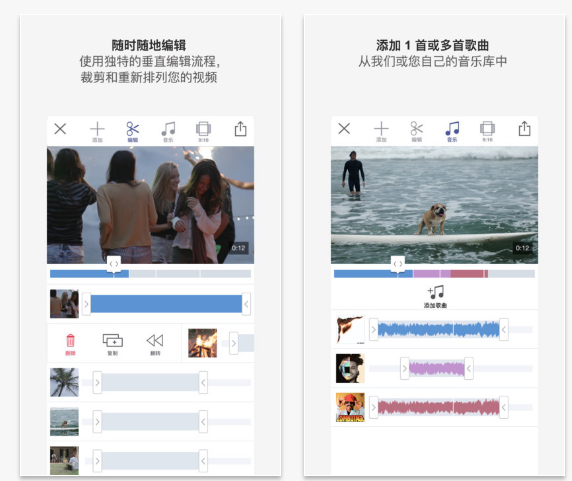Click the 0:12 timestamp on right video preview
572x481 pixels.
522,248
